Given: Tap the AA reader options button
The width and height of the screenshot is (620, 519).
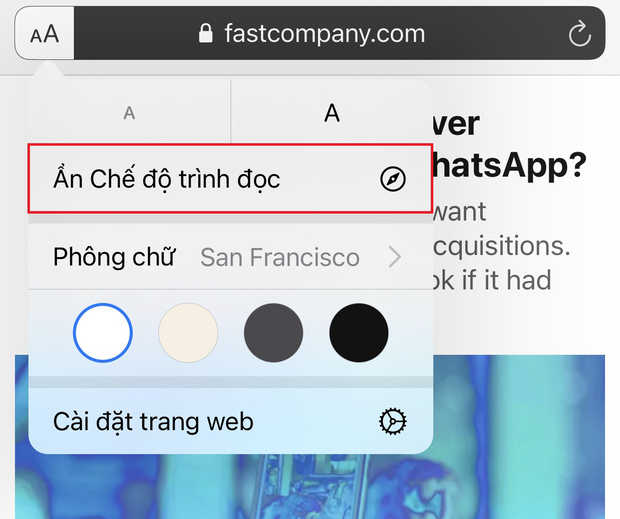Looking at the screenshot, I should tap(45, 33).
